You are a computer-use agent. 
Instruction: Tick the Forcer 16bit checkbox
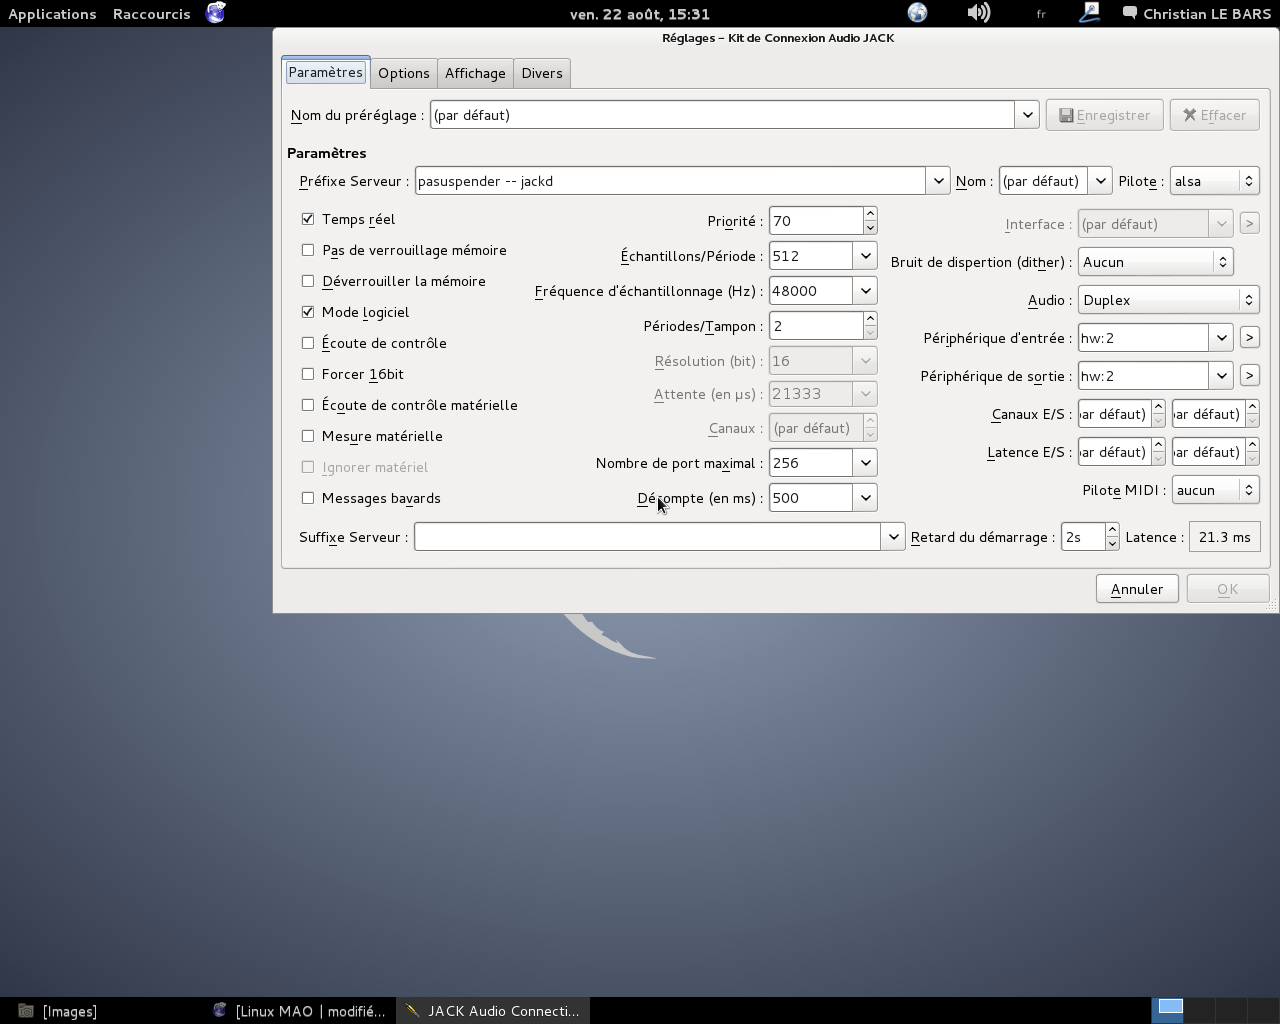point(308,374)
